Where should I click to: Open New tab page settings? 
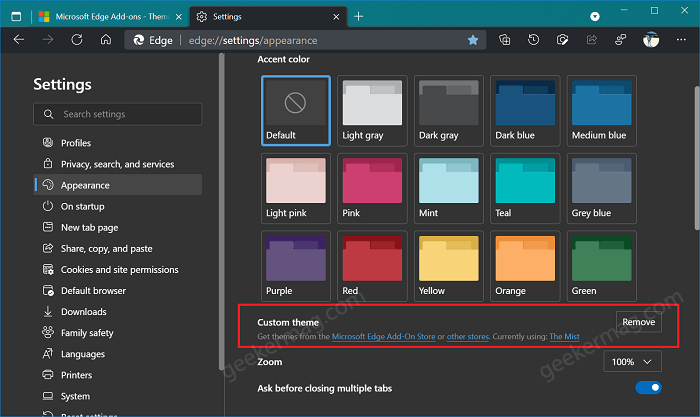tap(118, 227)
